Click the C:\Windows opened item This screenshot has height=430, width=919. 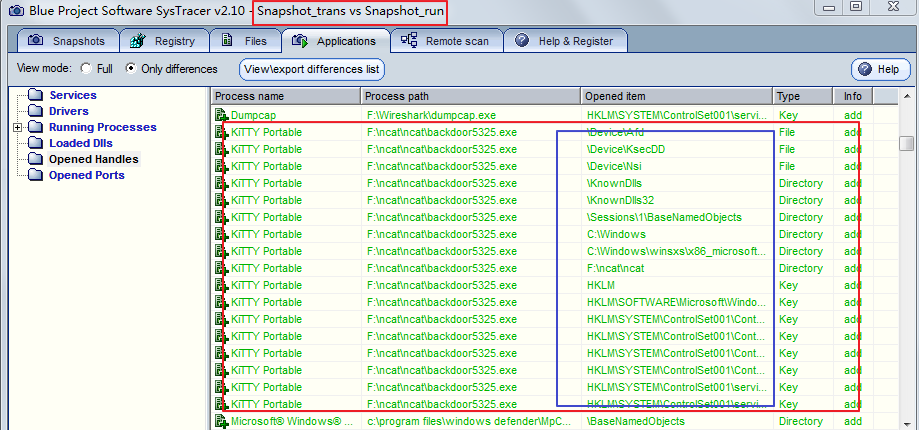tap(616, 234)
